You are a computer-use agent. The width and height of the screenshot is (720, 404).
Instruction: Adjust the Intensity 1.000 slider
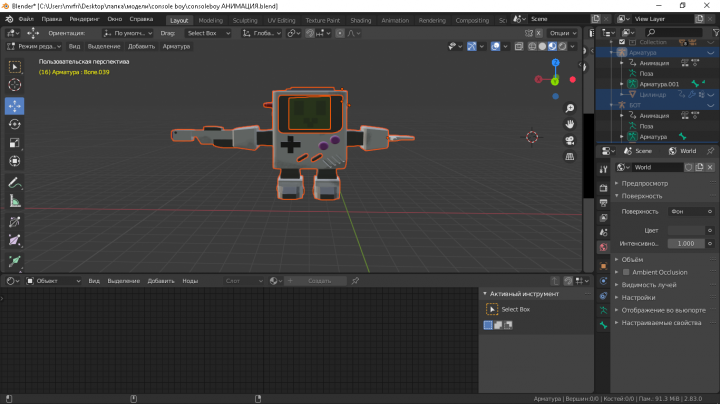[686, 244]
